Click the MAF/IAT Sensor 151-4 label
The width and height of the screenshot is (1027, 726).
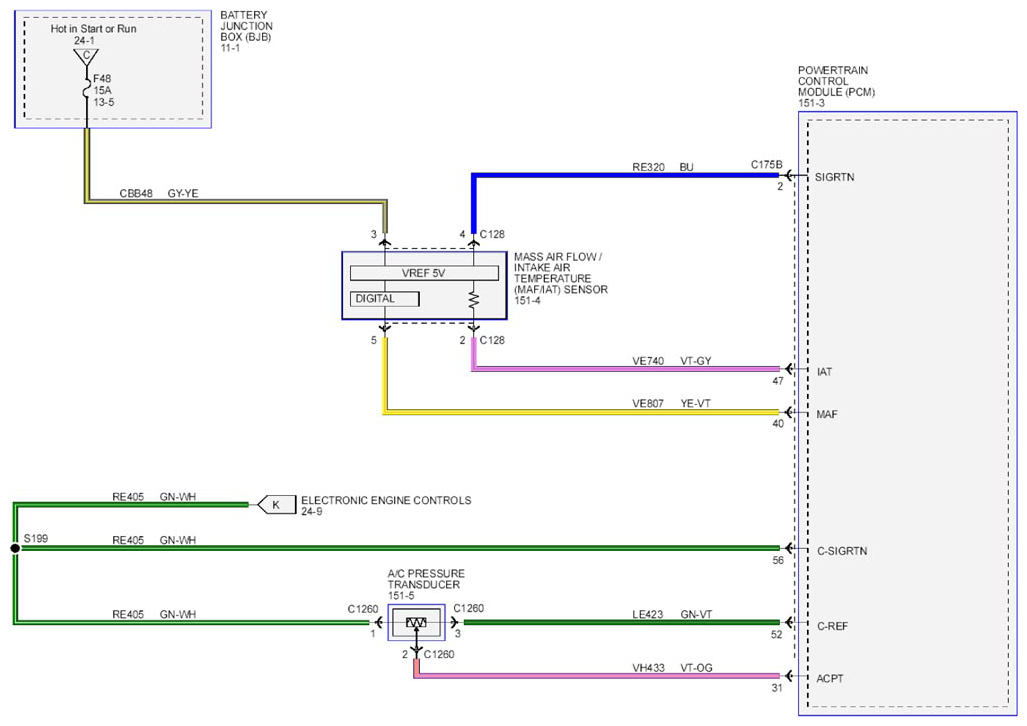561,278
